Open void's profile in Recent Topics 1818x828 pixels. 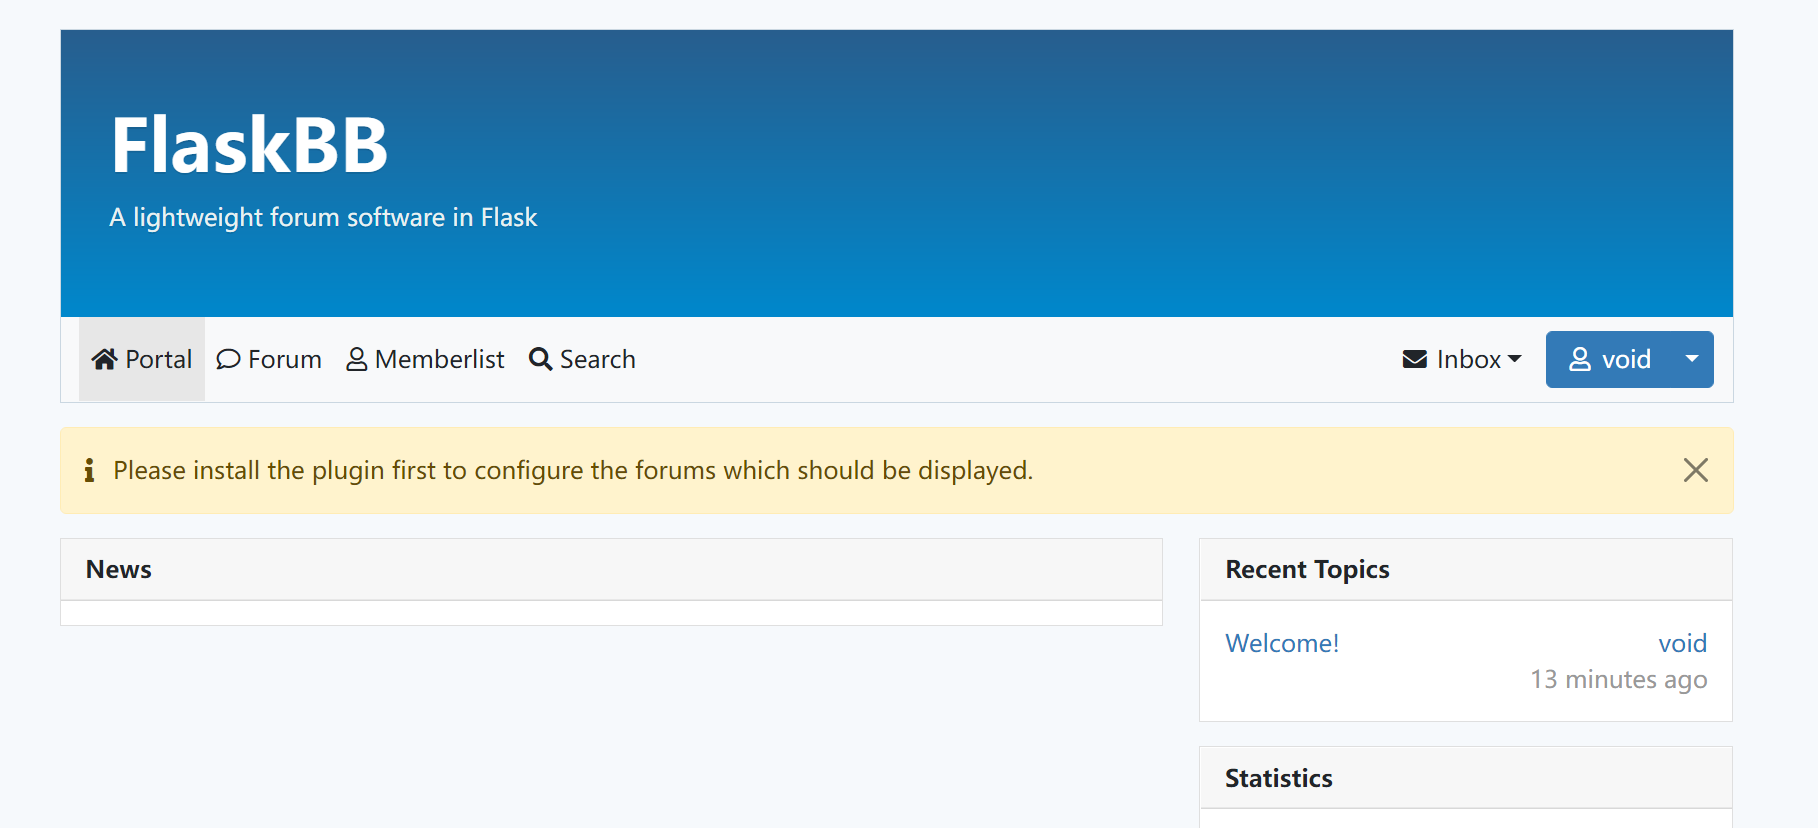1682,643
